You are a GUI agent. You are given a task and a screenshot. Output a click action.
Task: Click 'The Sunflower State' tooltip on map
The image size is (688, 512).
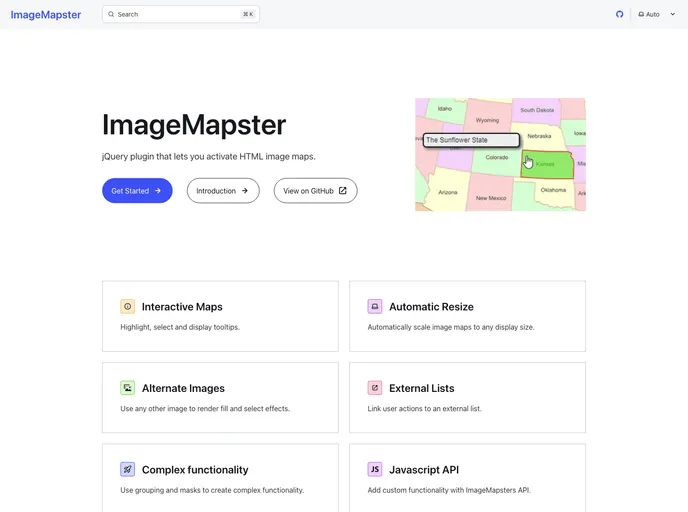pos(471,140)
